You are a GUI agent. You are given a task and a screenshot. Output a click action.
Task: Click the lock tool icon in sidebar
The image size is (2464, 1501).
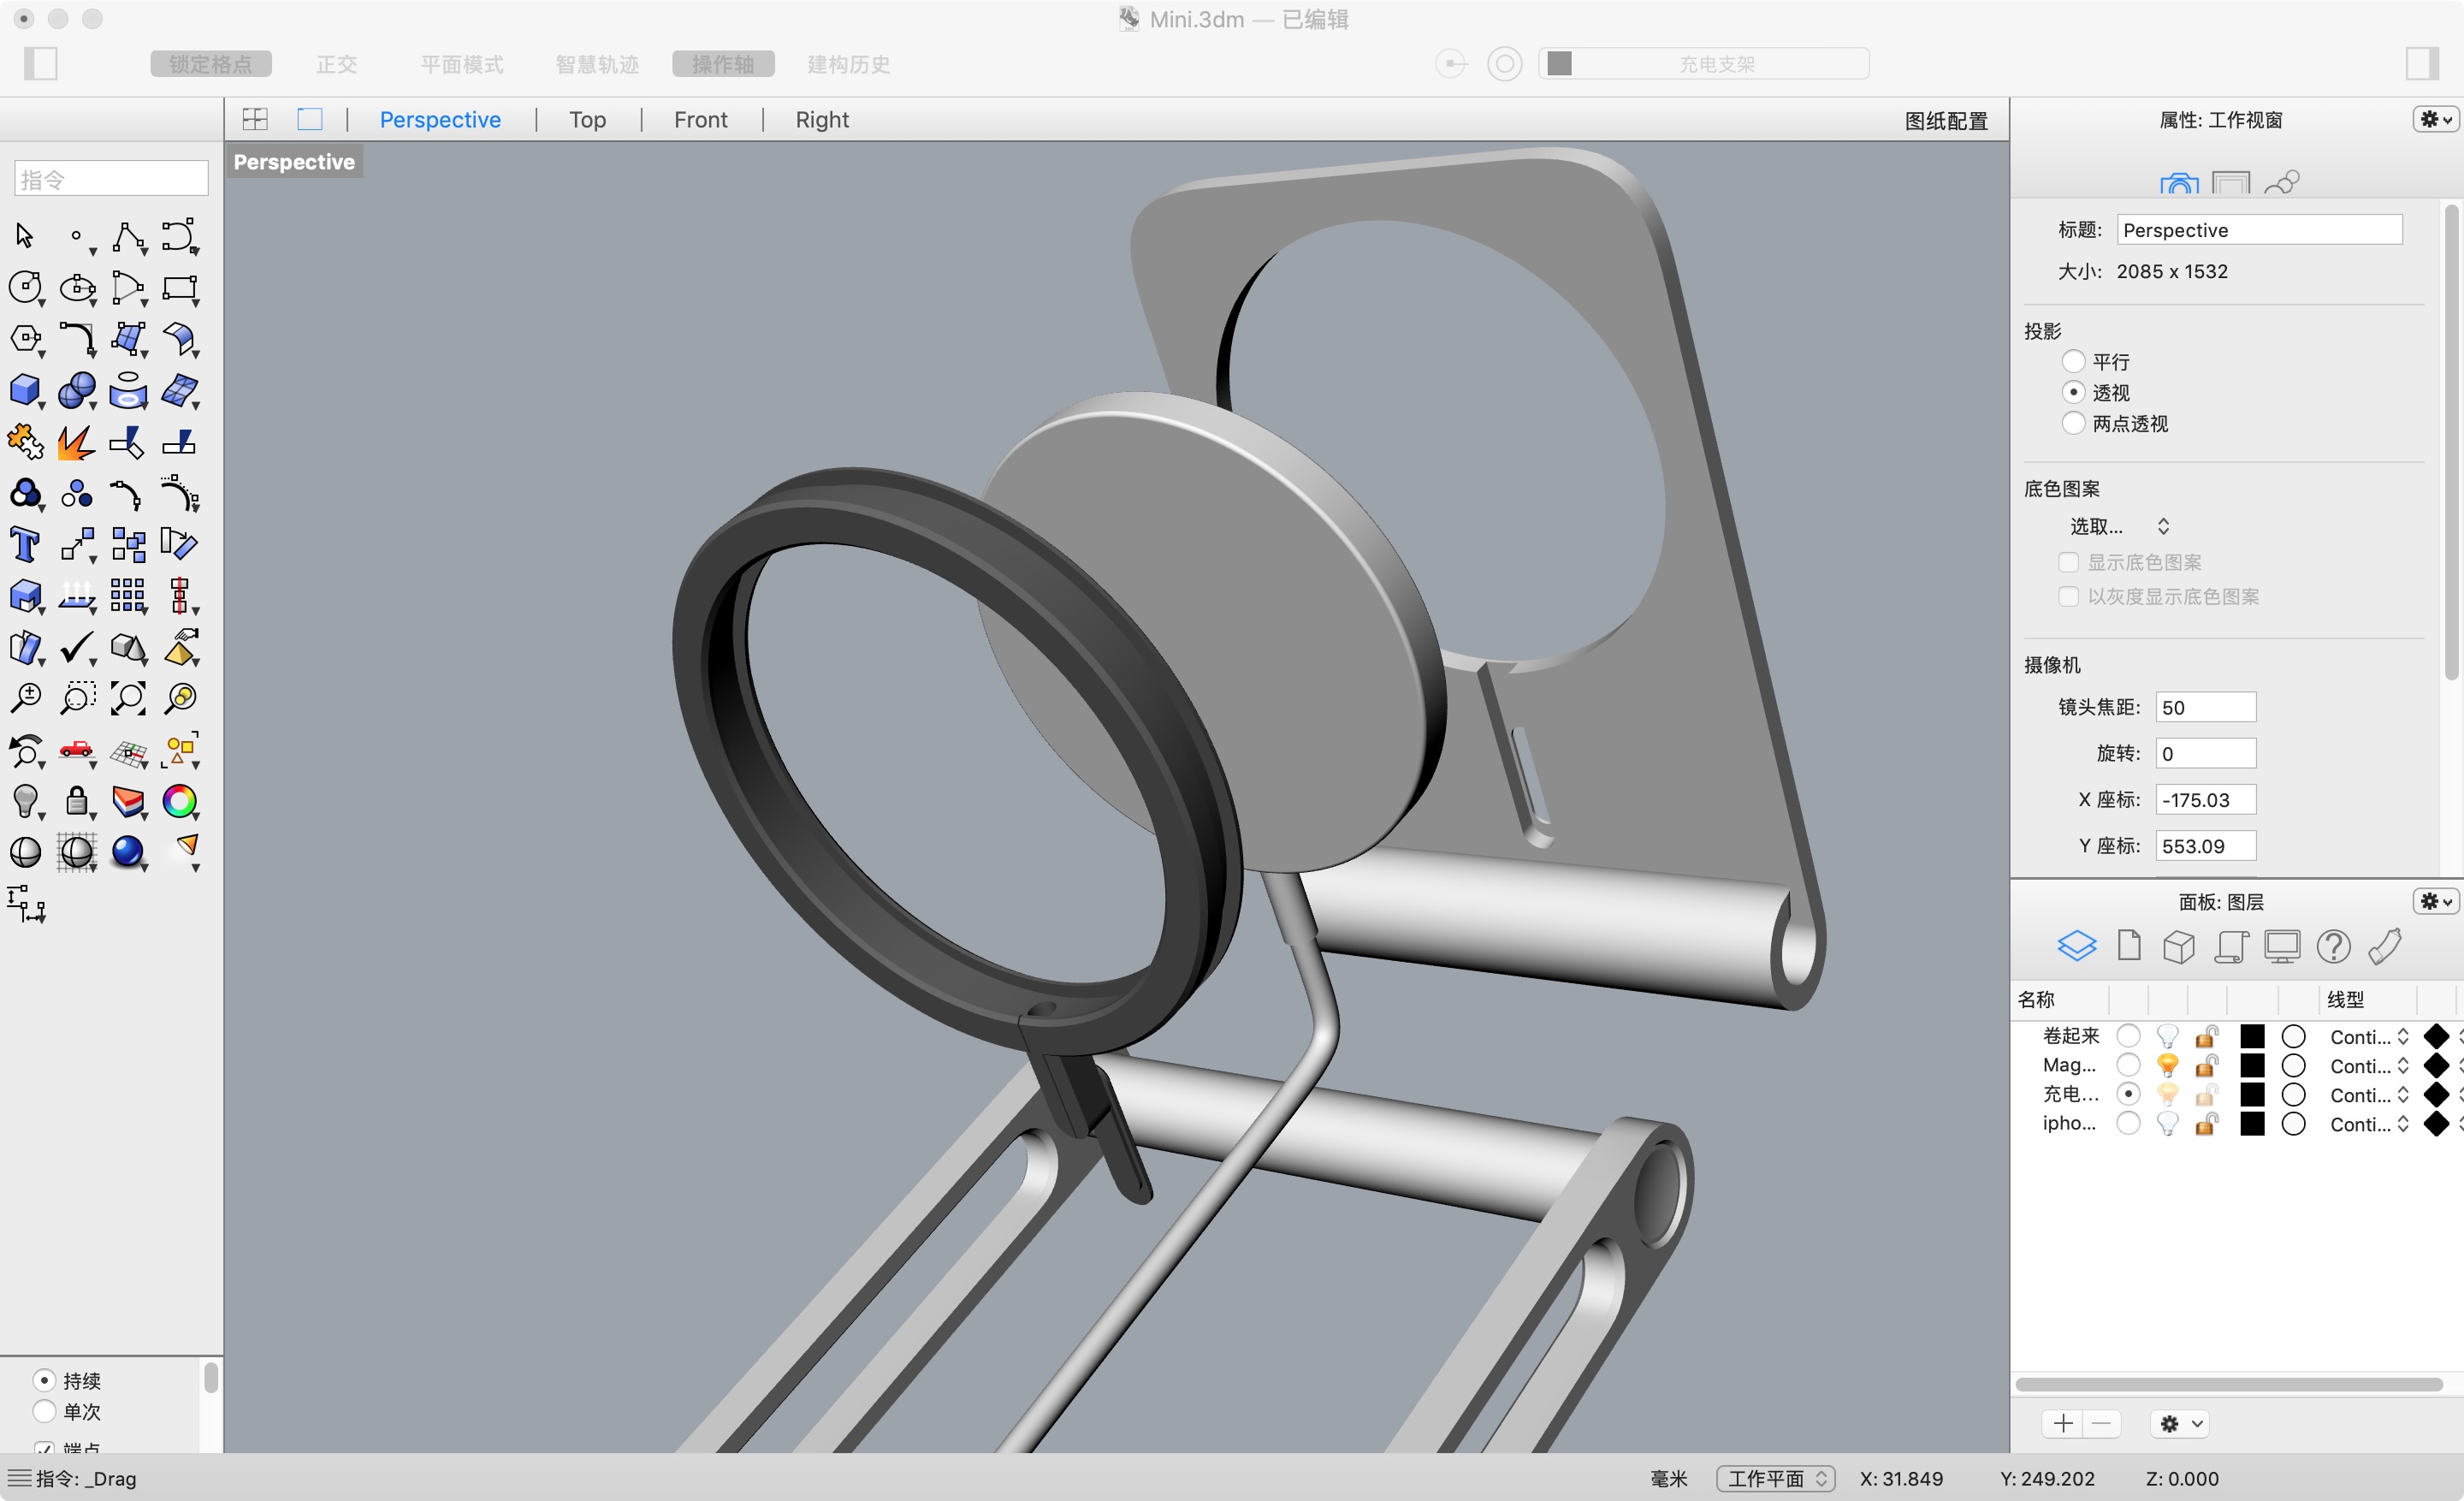[x=77, y=802]
